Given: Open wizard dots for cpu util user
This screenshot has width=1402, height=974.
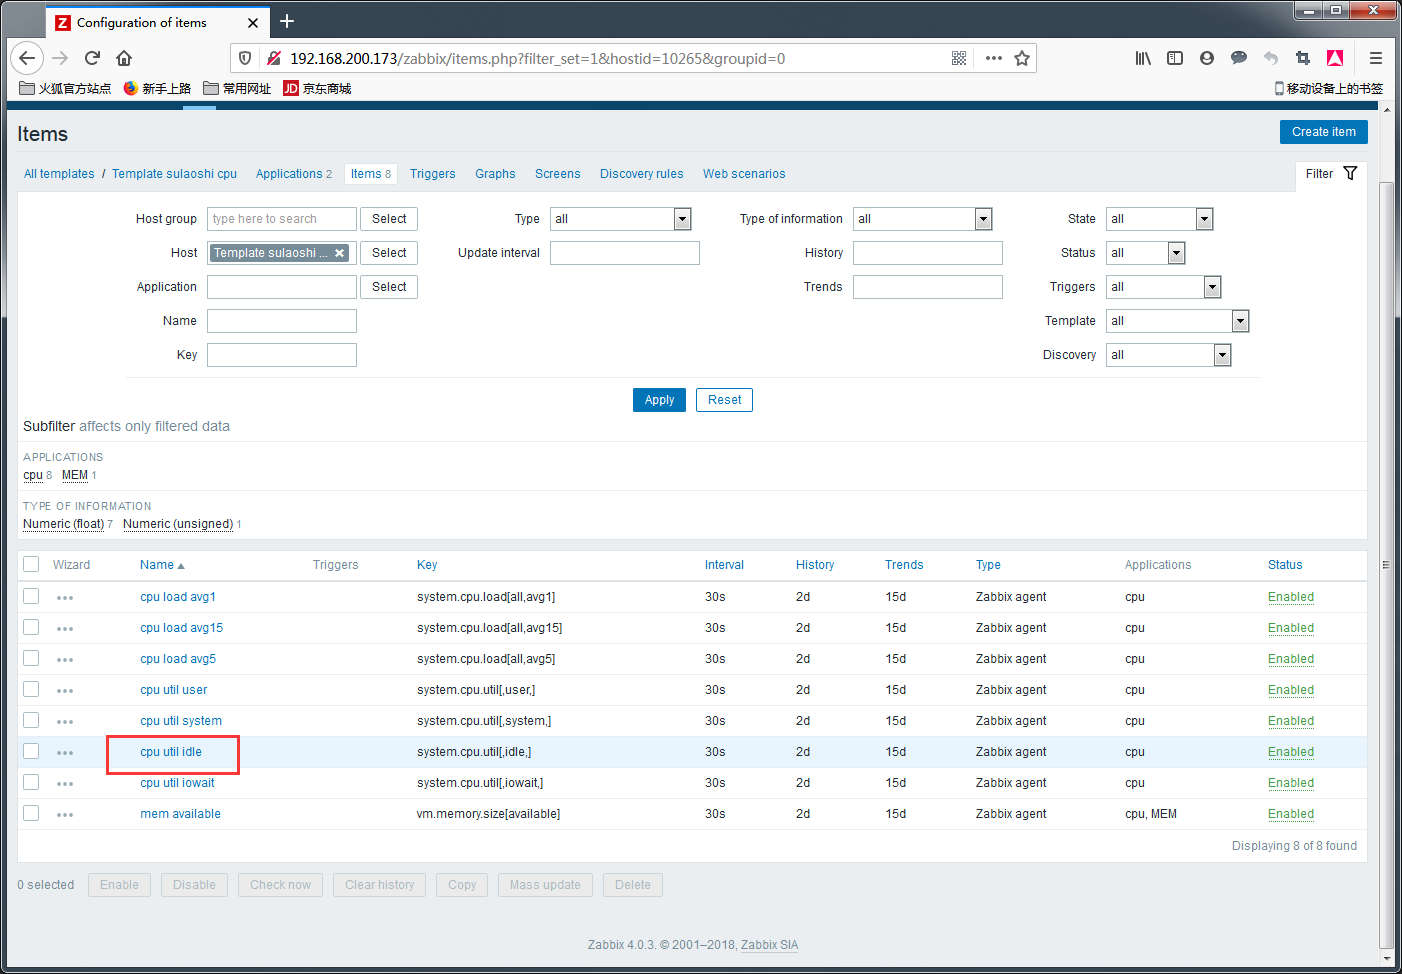Looking at the screenshot, I should tap(65, 691).
